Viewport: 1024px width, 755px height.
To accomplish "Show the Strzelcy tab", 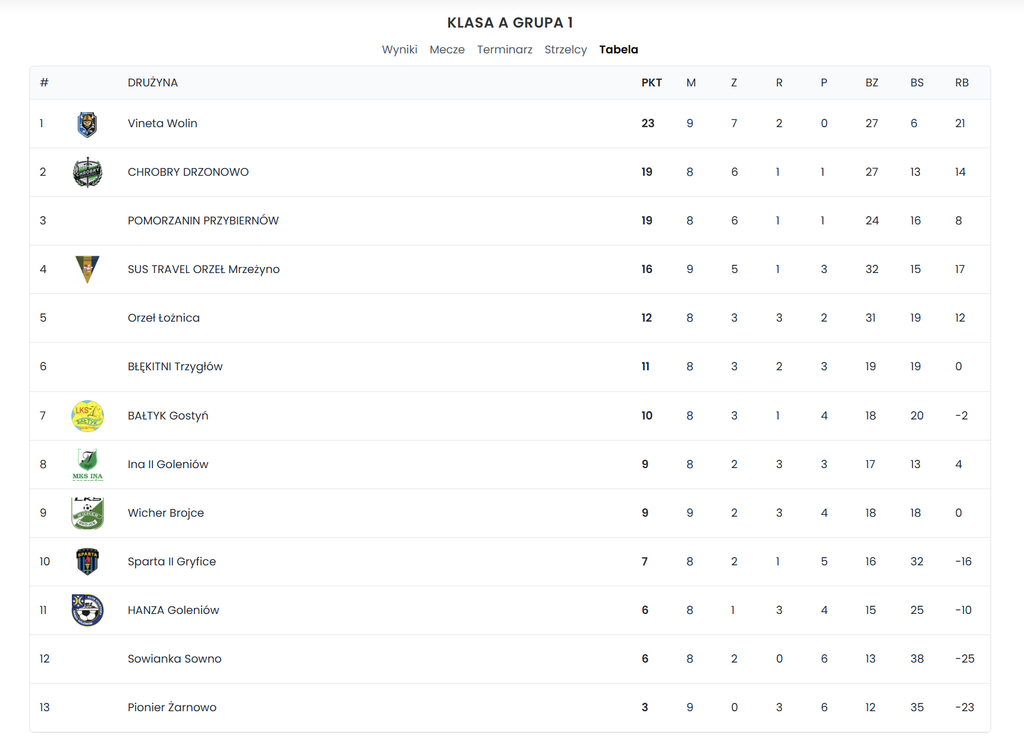I will [x=566, y=50].
